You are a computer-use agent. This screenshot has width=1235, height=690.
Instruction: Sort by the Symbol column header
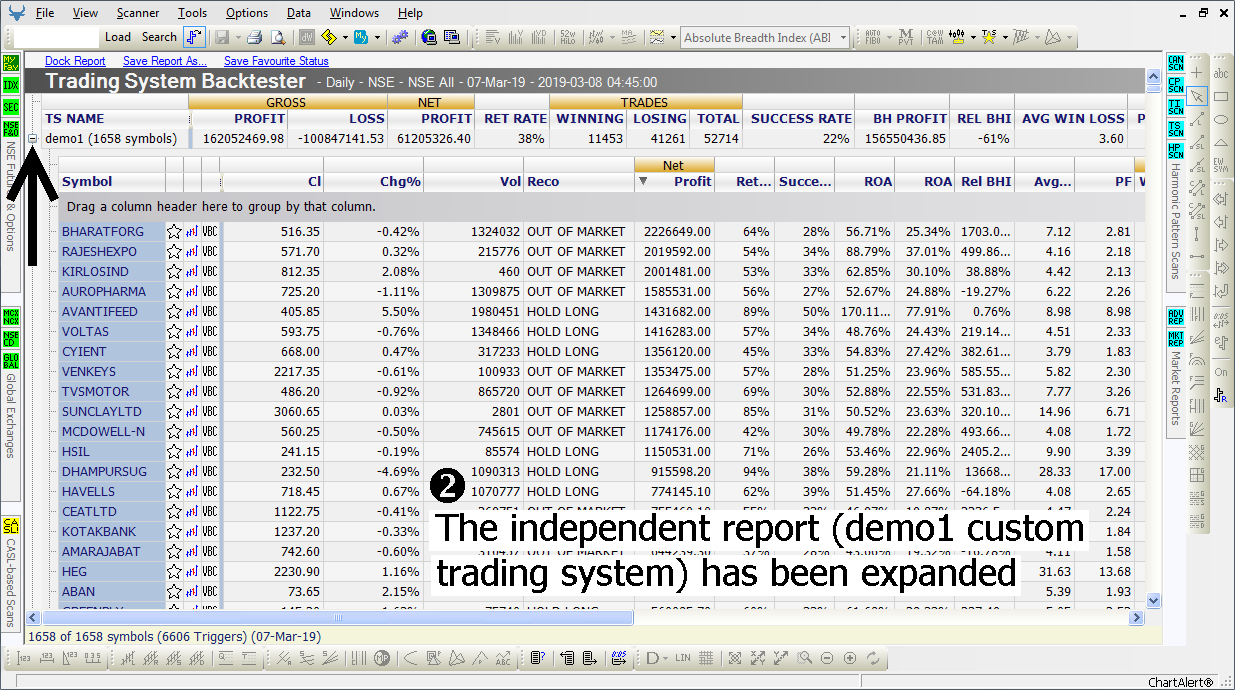coord(112,182)
